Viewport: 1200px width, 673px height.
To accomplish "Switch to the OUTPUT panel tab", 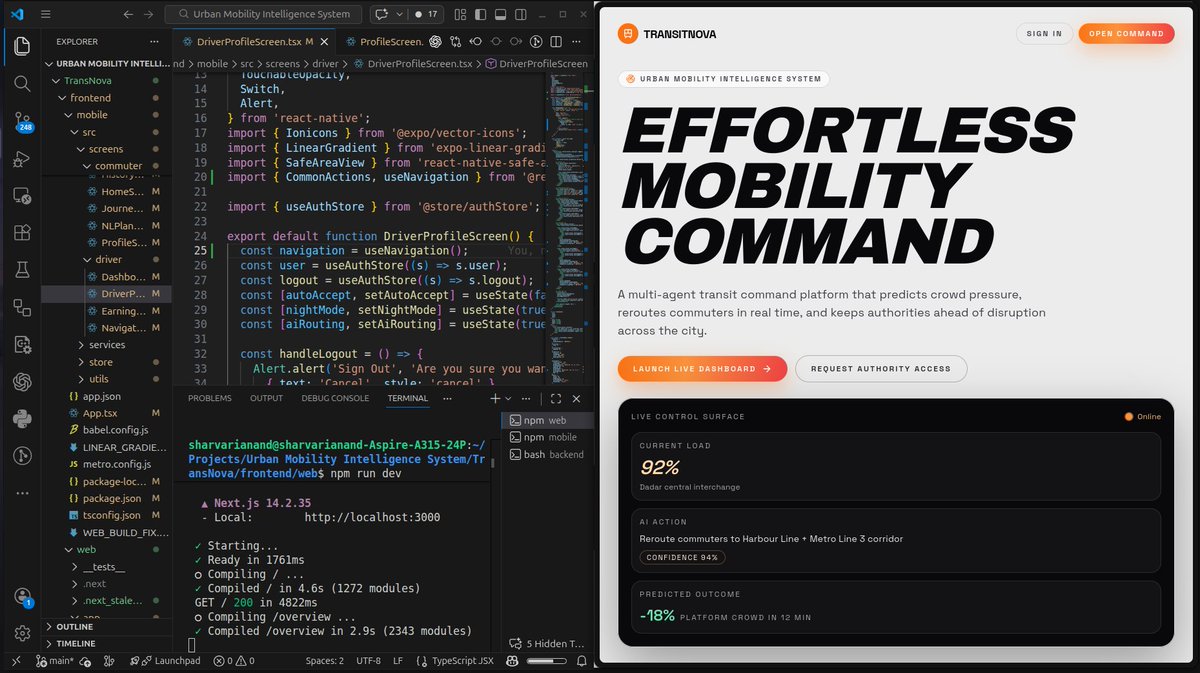I will point(266,398).
